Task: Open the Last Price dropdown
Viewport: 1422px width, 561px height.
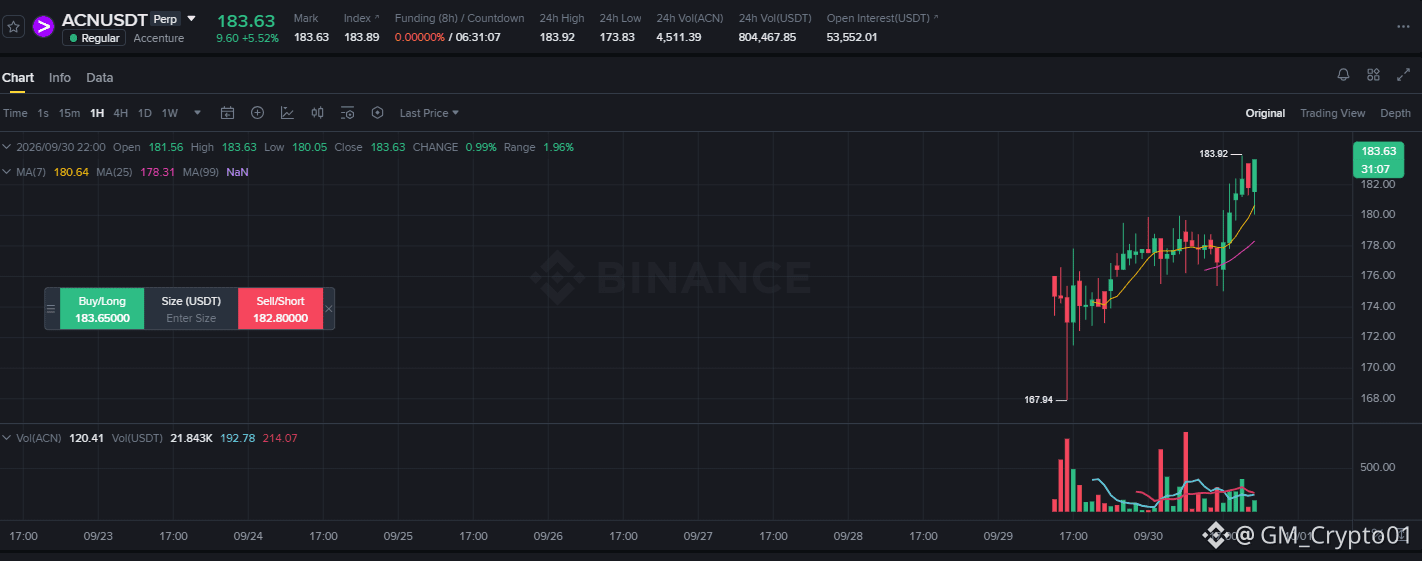Action: 429,113
